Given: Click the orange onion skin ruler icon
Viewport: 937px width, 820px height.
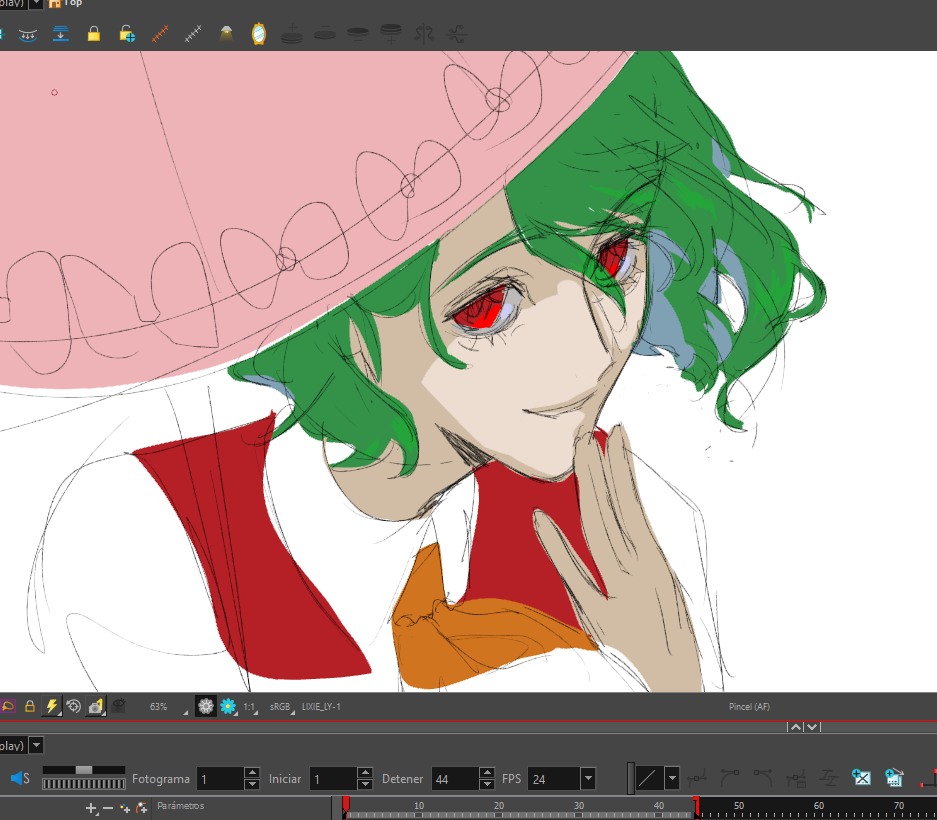Looking at the screenshot, I should tap(160, 34).
